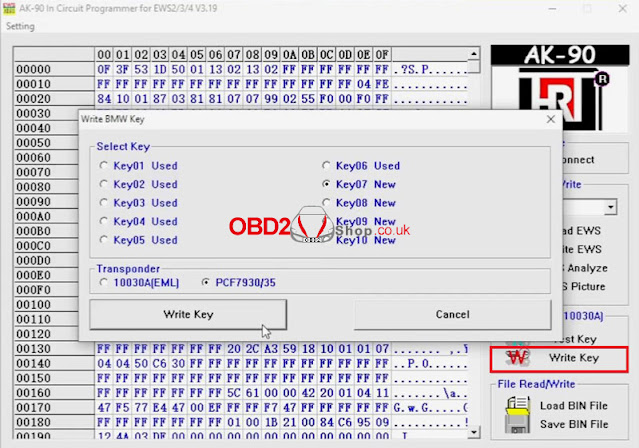This screenshot has width=639, height=448.
Task: Click the hex table scroll down arrow
Action: pyautogui.click(x=474, y=432)
